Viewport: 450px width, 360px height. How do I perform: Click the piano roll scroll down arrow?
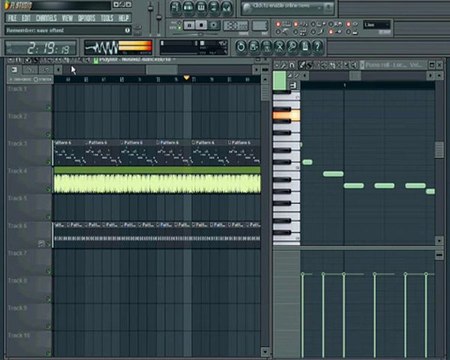(439, 240)
